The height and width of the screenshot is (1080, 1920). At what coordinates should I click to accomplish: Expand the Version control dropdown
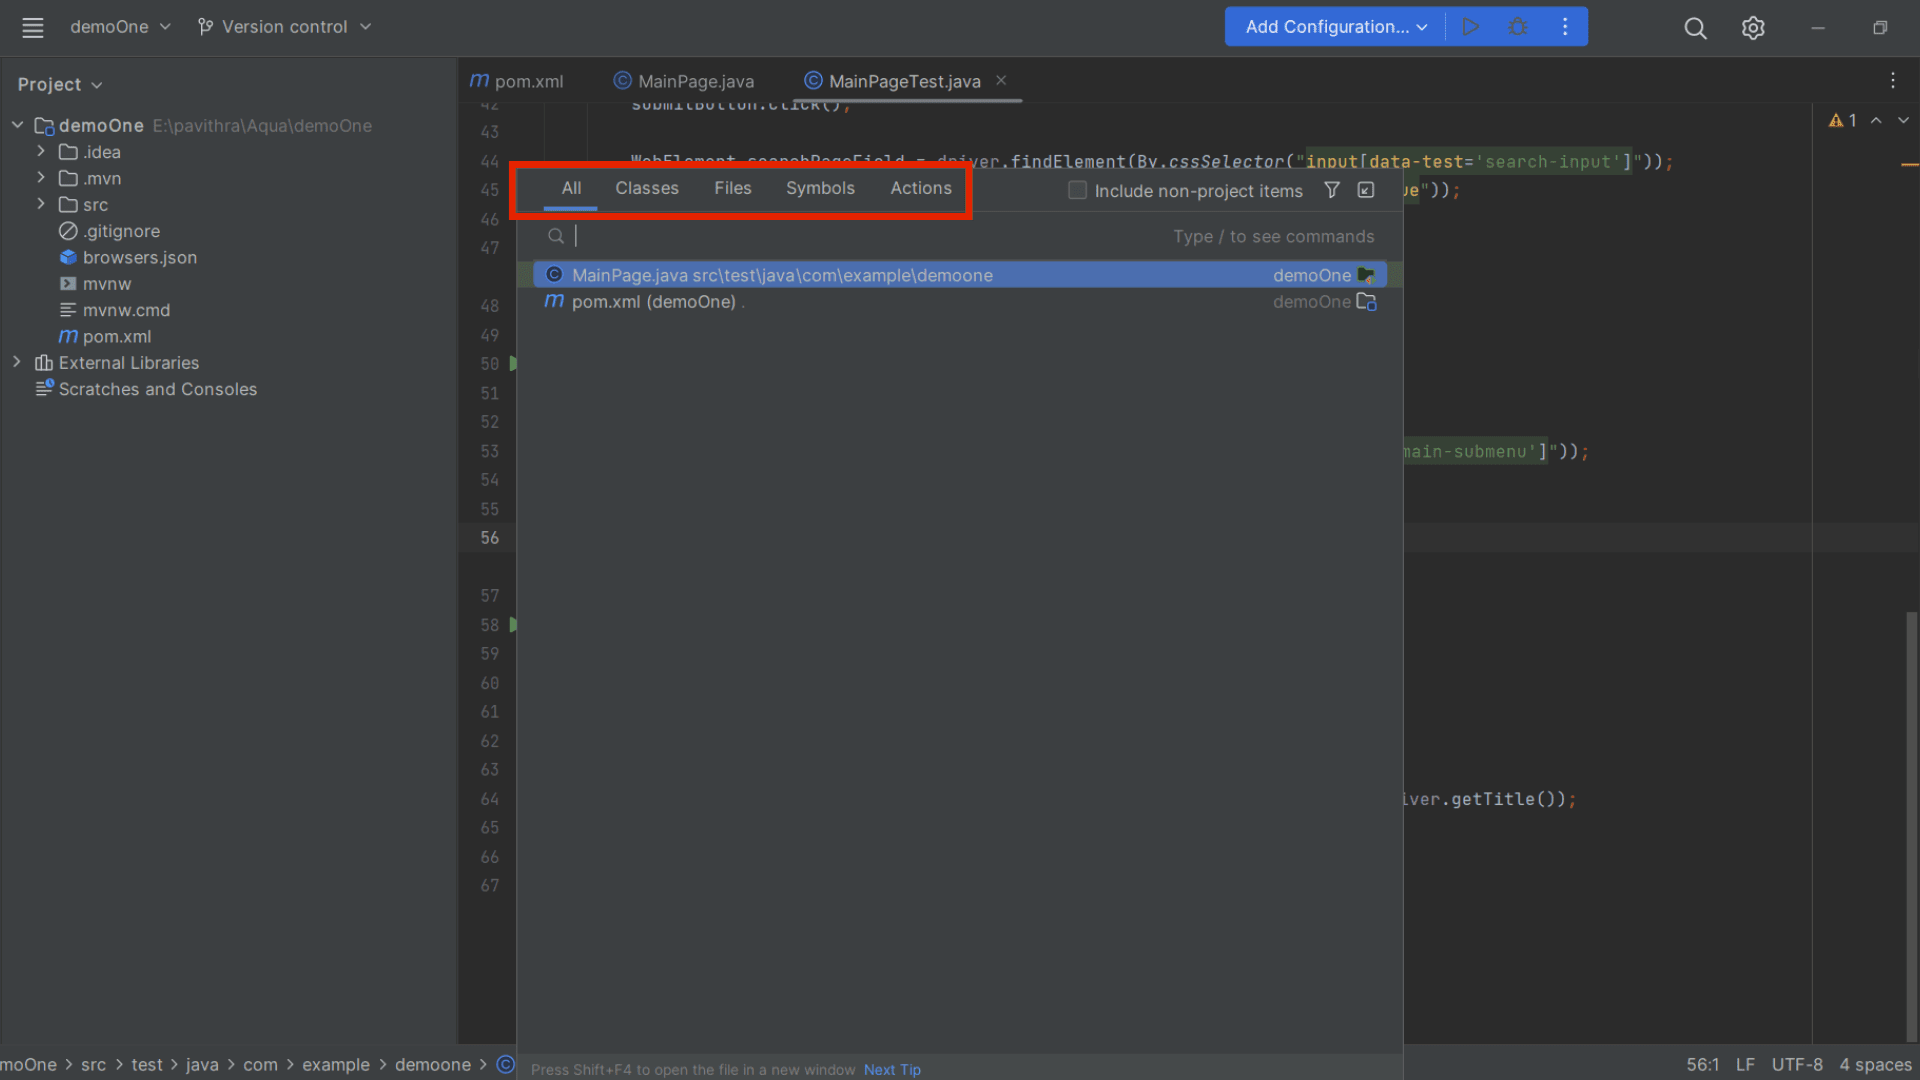coord(285,27)
